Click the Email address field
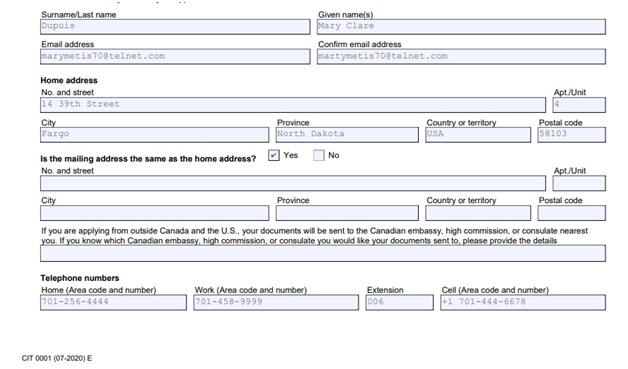This screenshot has height=369, width=628. [x=175, y=56]
